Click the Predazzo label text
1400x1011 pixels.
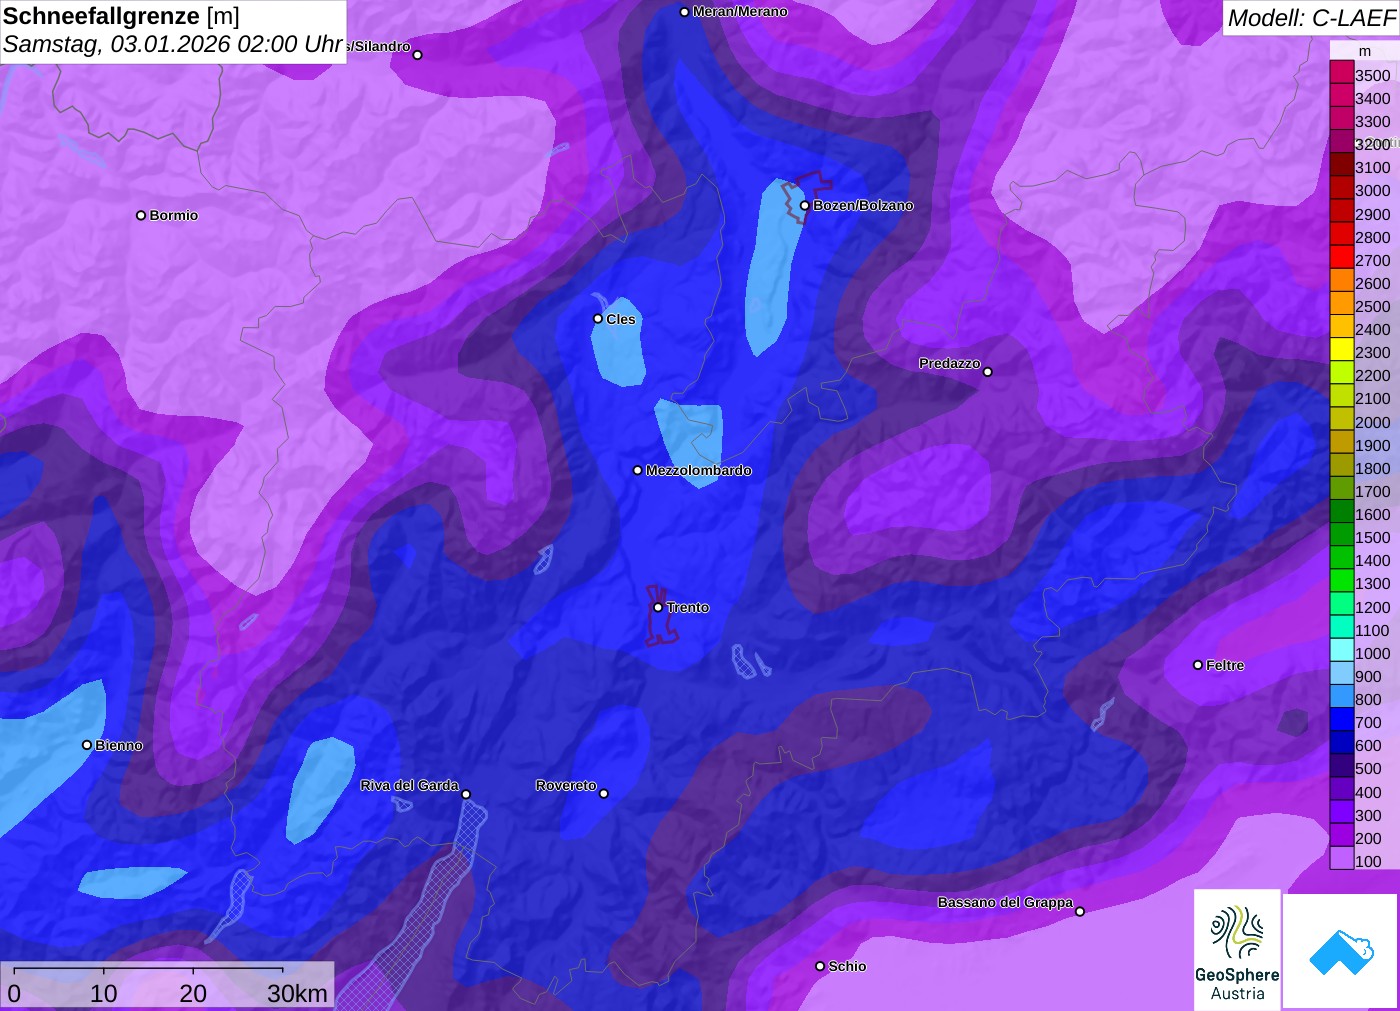coord(949,363)
